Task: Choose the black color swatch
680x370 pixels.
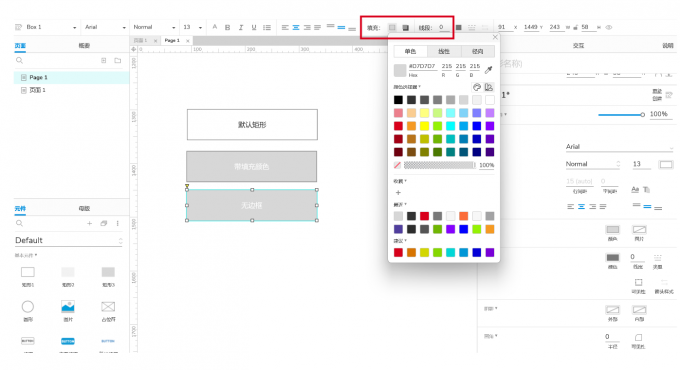Action: click(398, 100)
